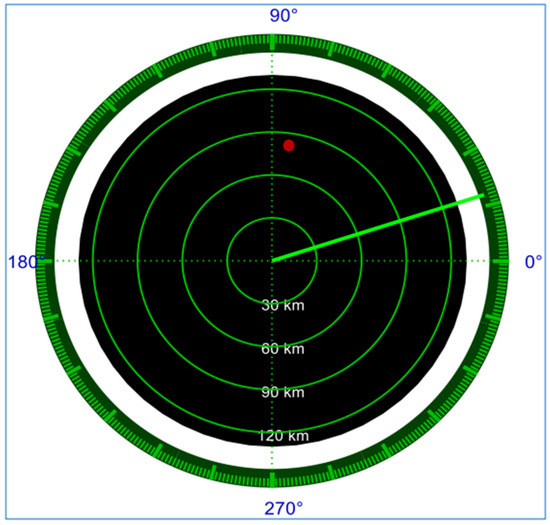Image resolution: width=550 pixels, height=525 pixels.
Task: Click the 180° bearing label
Action: tap(27, 262)
